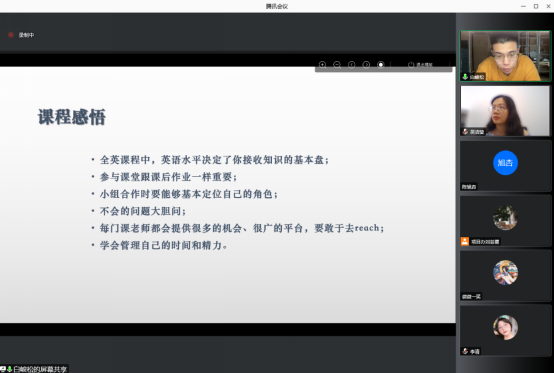Select the second video tile with woman
This screenshot has width=554, height=373.
[x=505, y=111]
